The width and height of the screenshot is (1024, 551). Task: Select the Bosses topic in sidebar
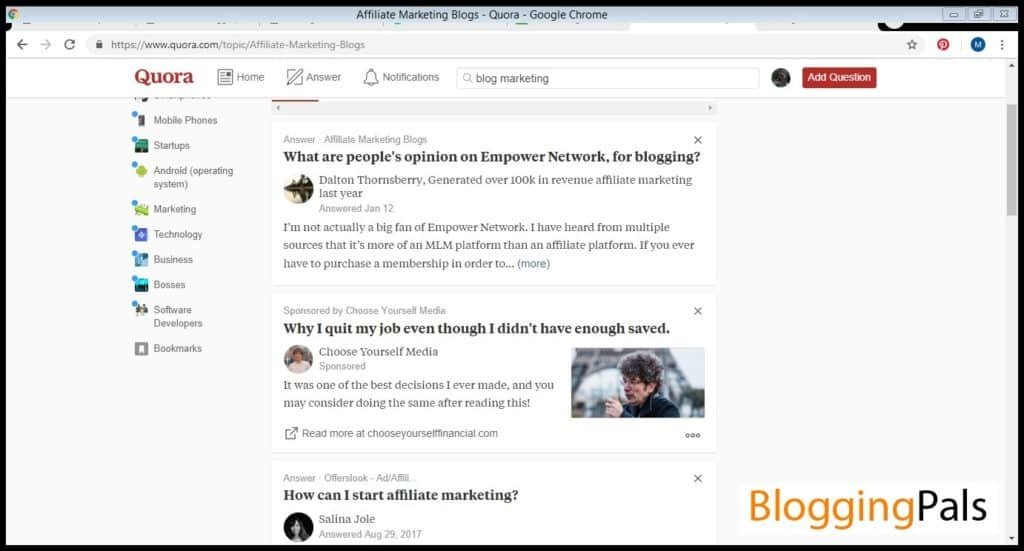[169, 285]
